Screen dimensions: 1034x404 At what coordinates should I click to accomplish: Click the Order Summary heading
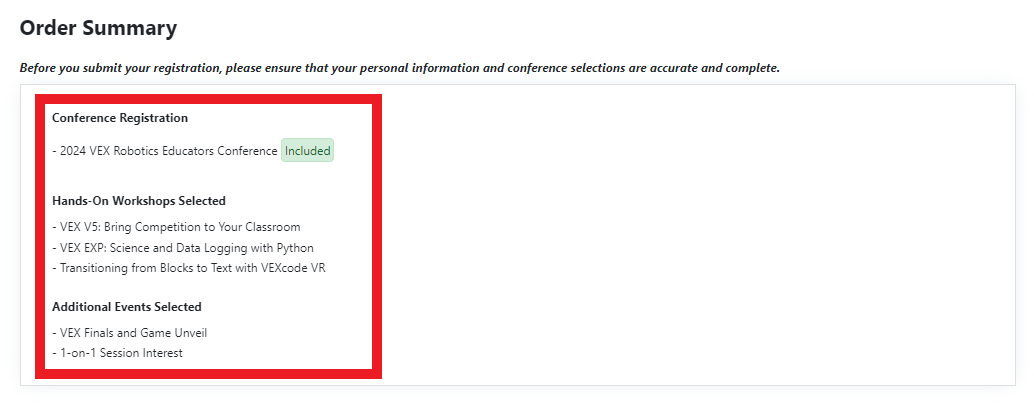click(x=98, y=28)
